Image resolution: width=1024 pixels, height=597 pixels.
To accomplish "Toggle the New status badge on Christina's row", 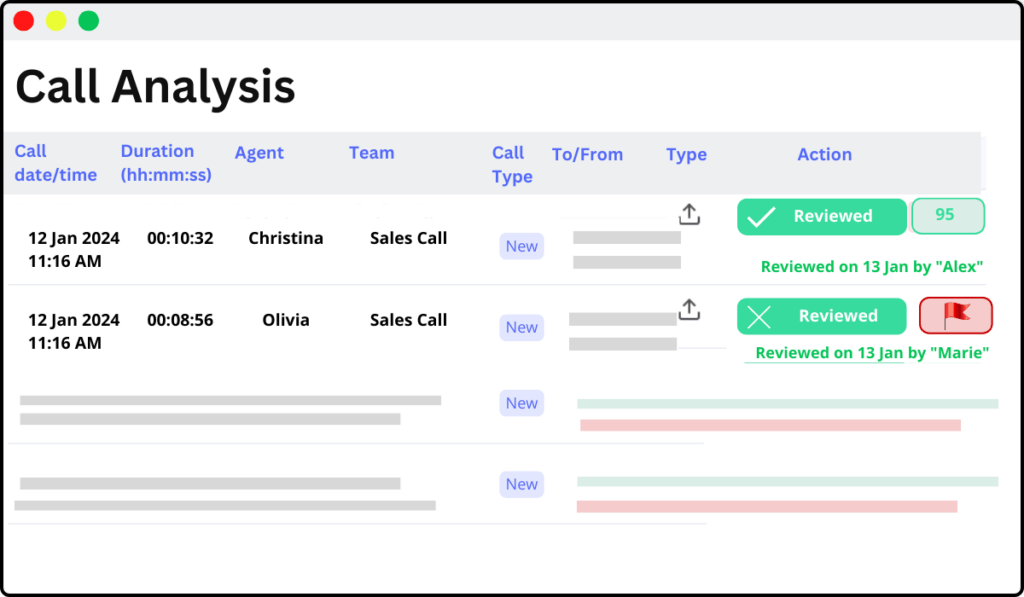I will click(521, 246).
